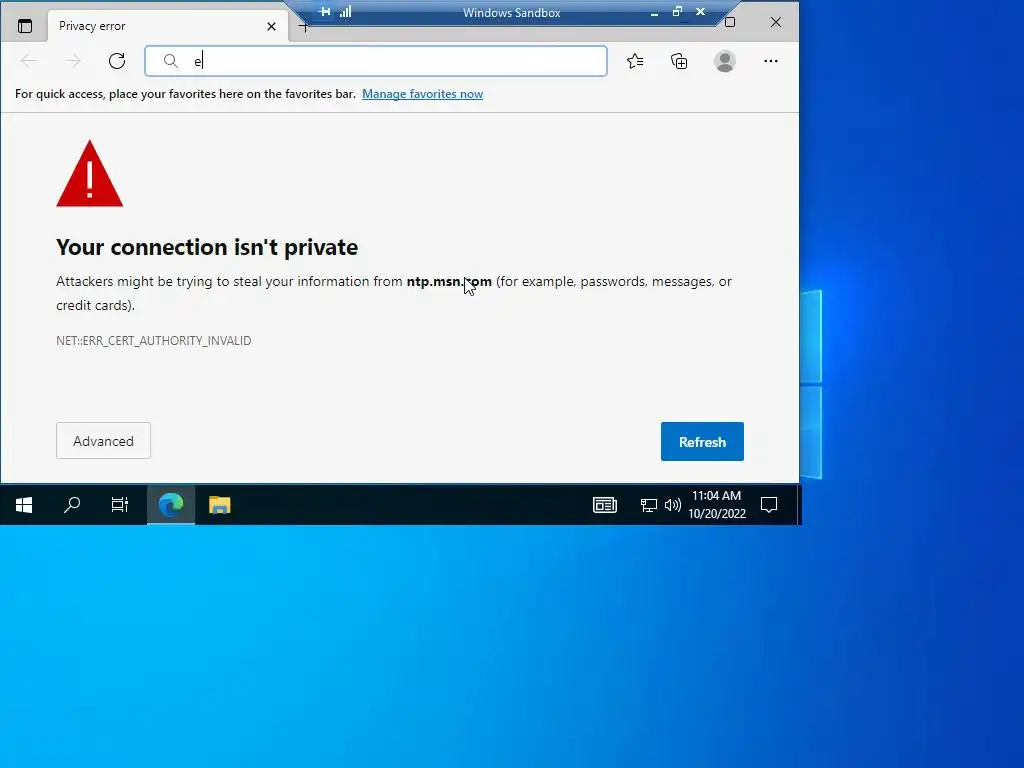The height and width of the screenshot is (768, 1024).
Task: Click the pin icon in Windows Sandbox bar
Action: coord(324,12)
